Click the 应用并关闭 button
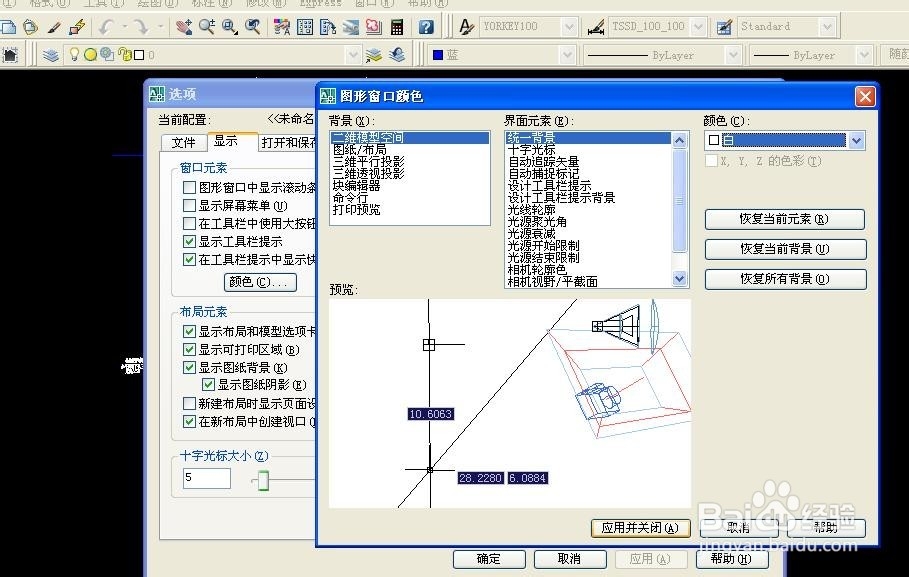Viewport: 909px width, 577px height. 640,528
